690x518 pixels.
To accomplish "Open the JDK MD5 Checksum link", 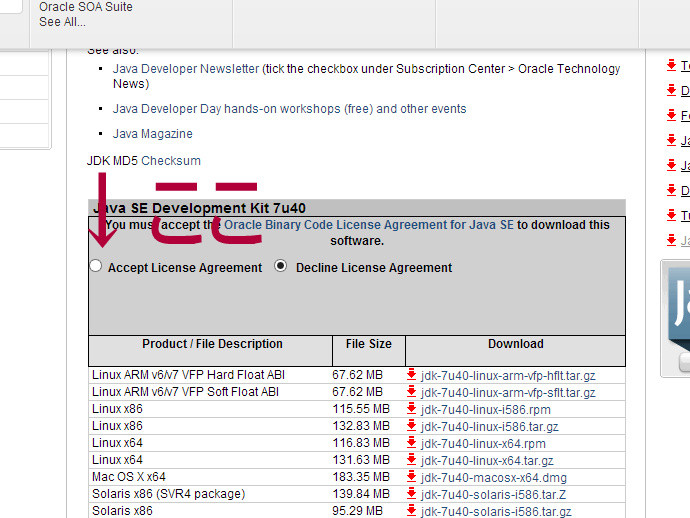I will [x=171, y=161].
